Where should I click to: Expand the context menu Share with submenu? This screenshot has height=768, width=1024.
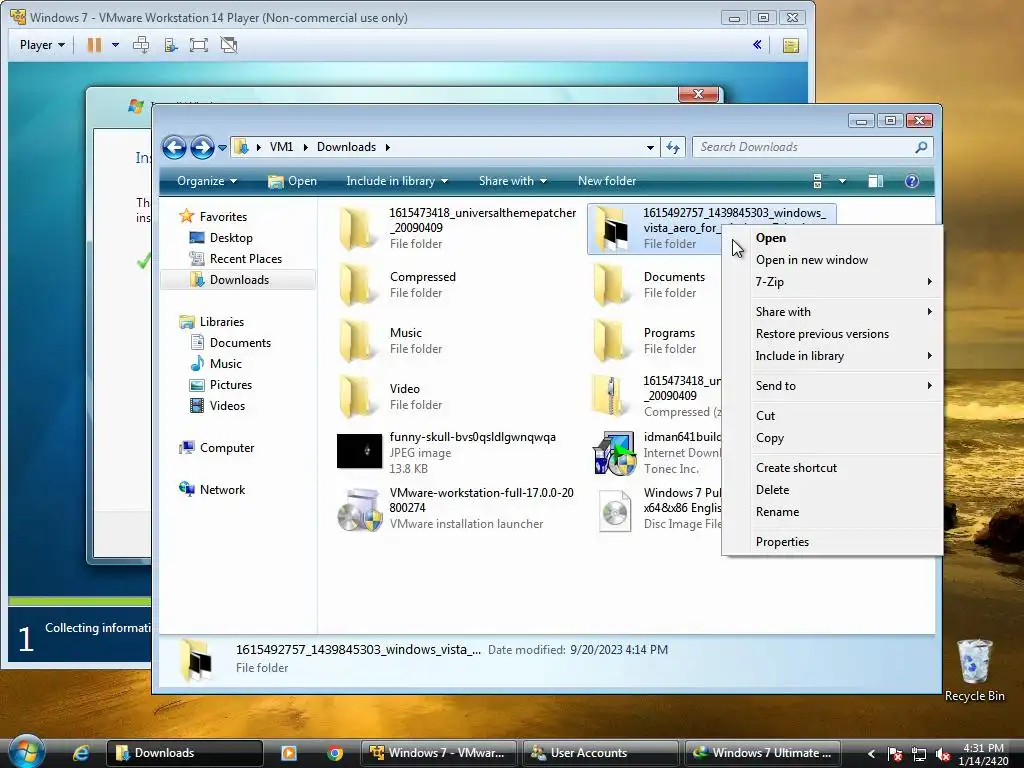pos(833,312)
